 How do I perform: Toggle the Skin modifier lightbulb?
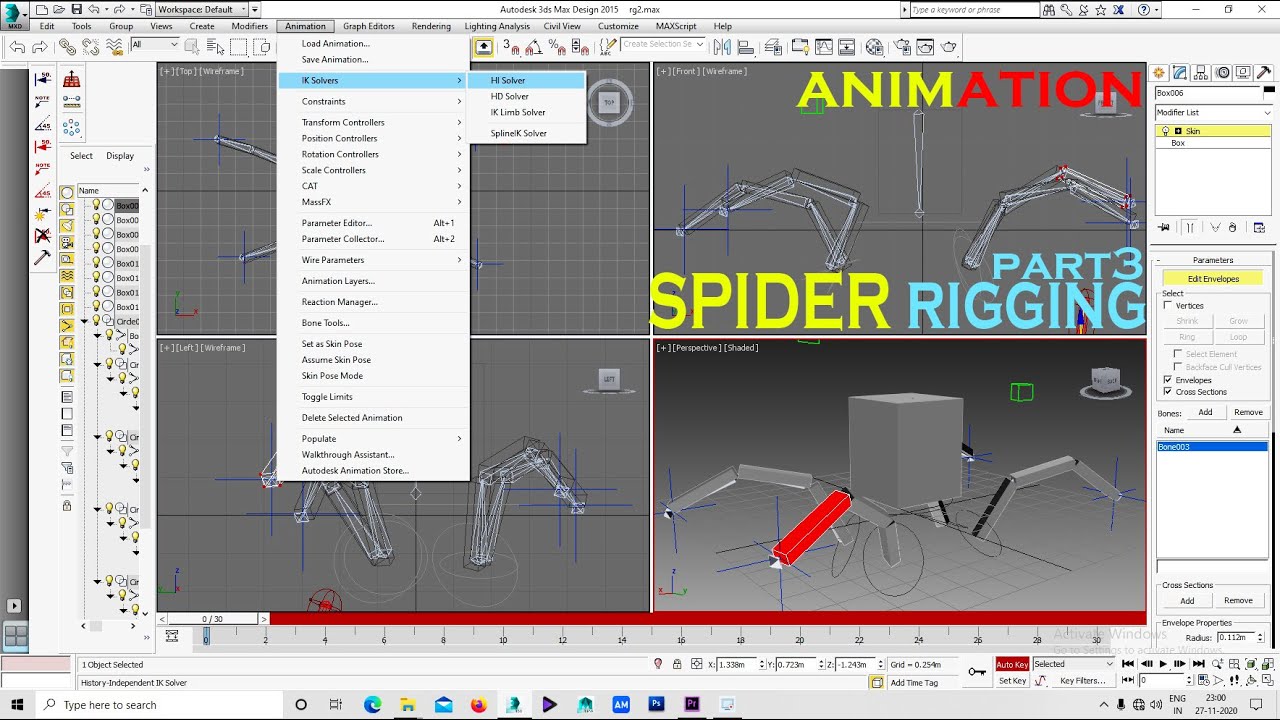coord(1166,131)
